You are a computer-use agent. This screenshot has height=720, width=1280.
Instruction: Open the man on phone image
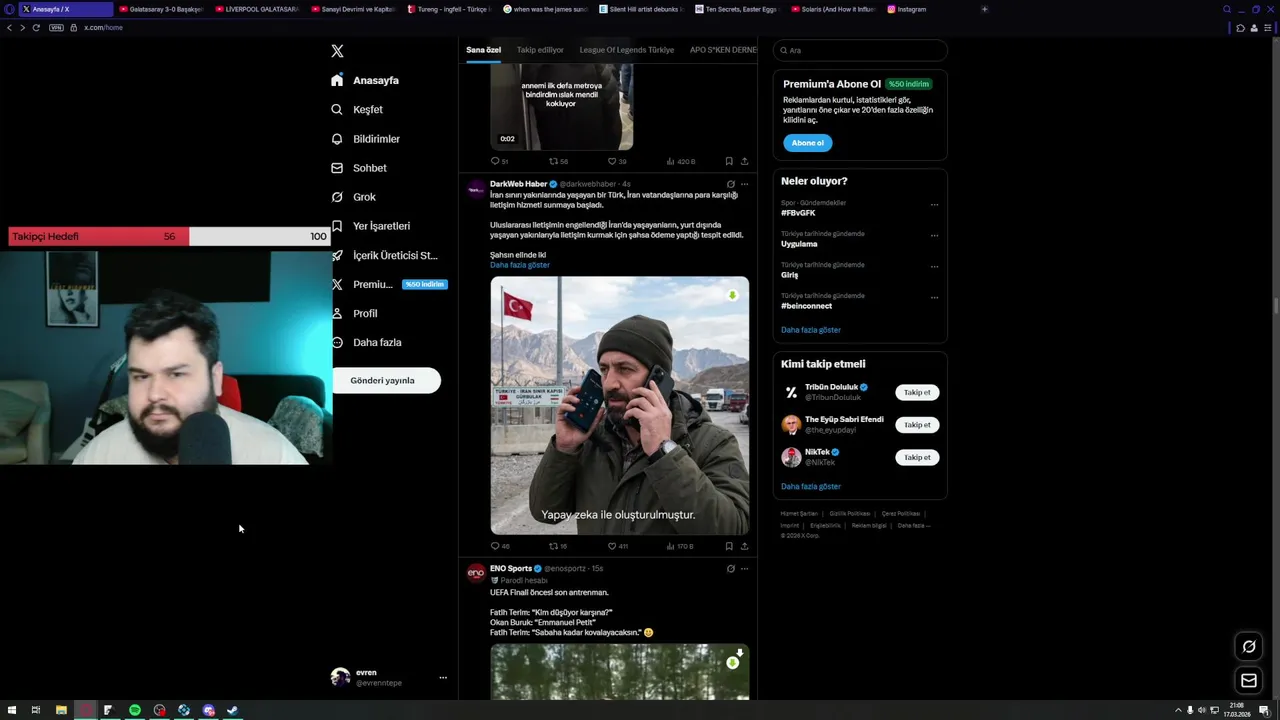pos(619,405)
